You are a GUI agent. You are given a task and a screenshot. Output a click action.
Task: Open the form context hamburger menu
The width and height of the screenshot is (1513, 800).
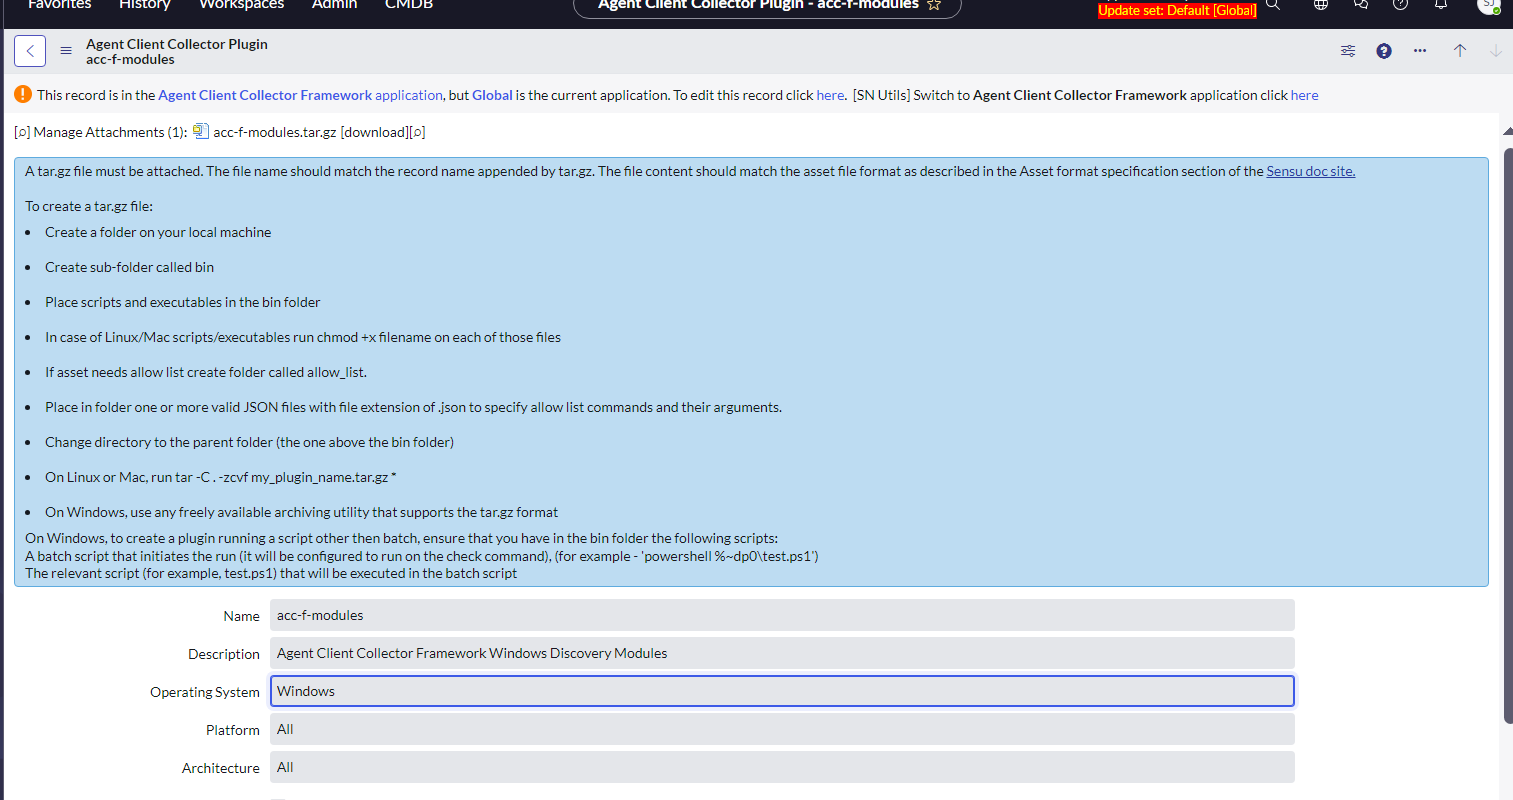(66, 51)
